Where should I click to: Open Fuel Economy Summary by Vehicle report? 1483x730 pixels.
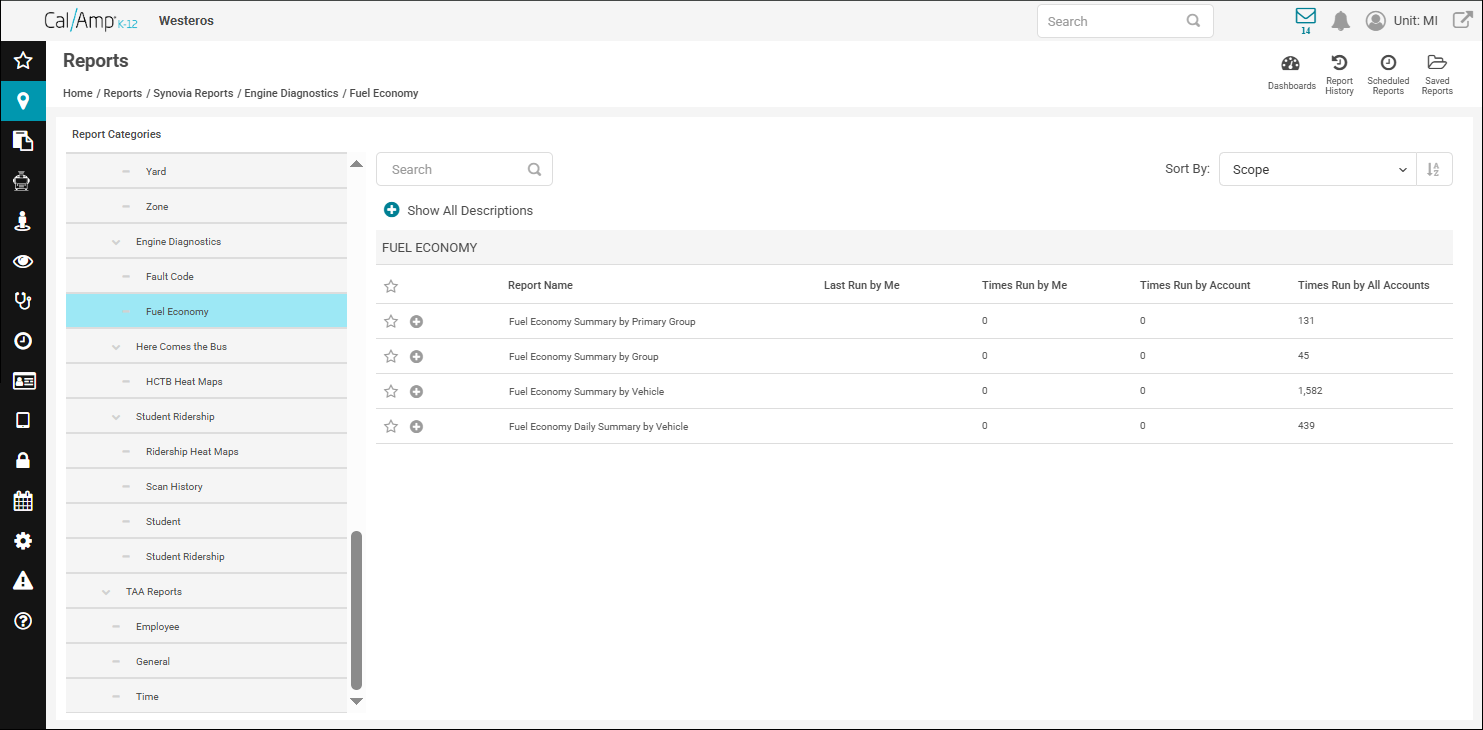(586, 392)
